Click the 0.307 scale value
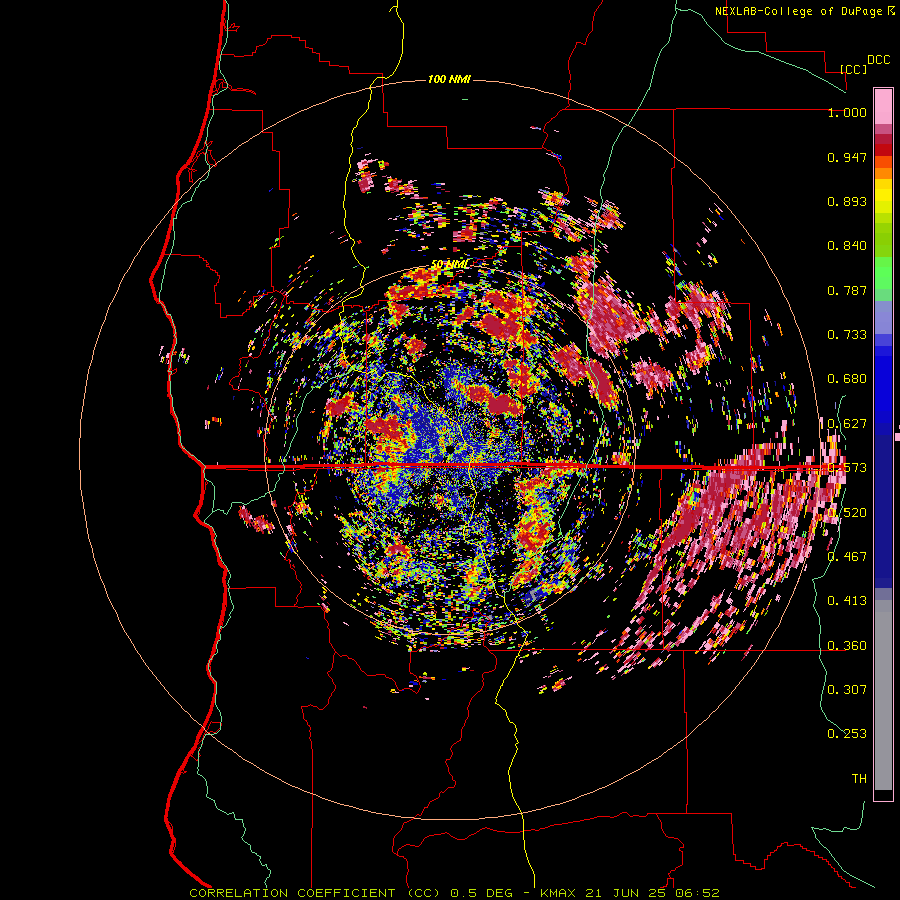Viewport: 900px width, 900px height. point(847,689)
